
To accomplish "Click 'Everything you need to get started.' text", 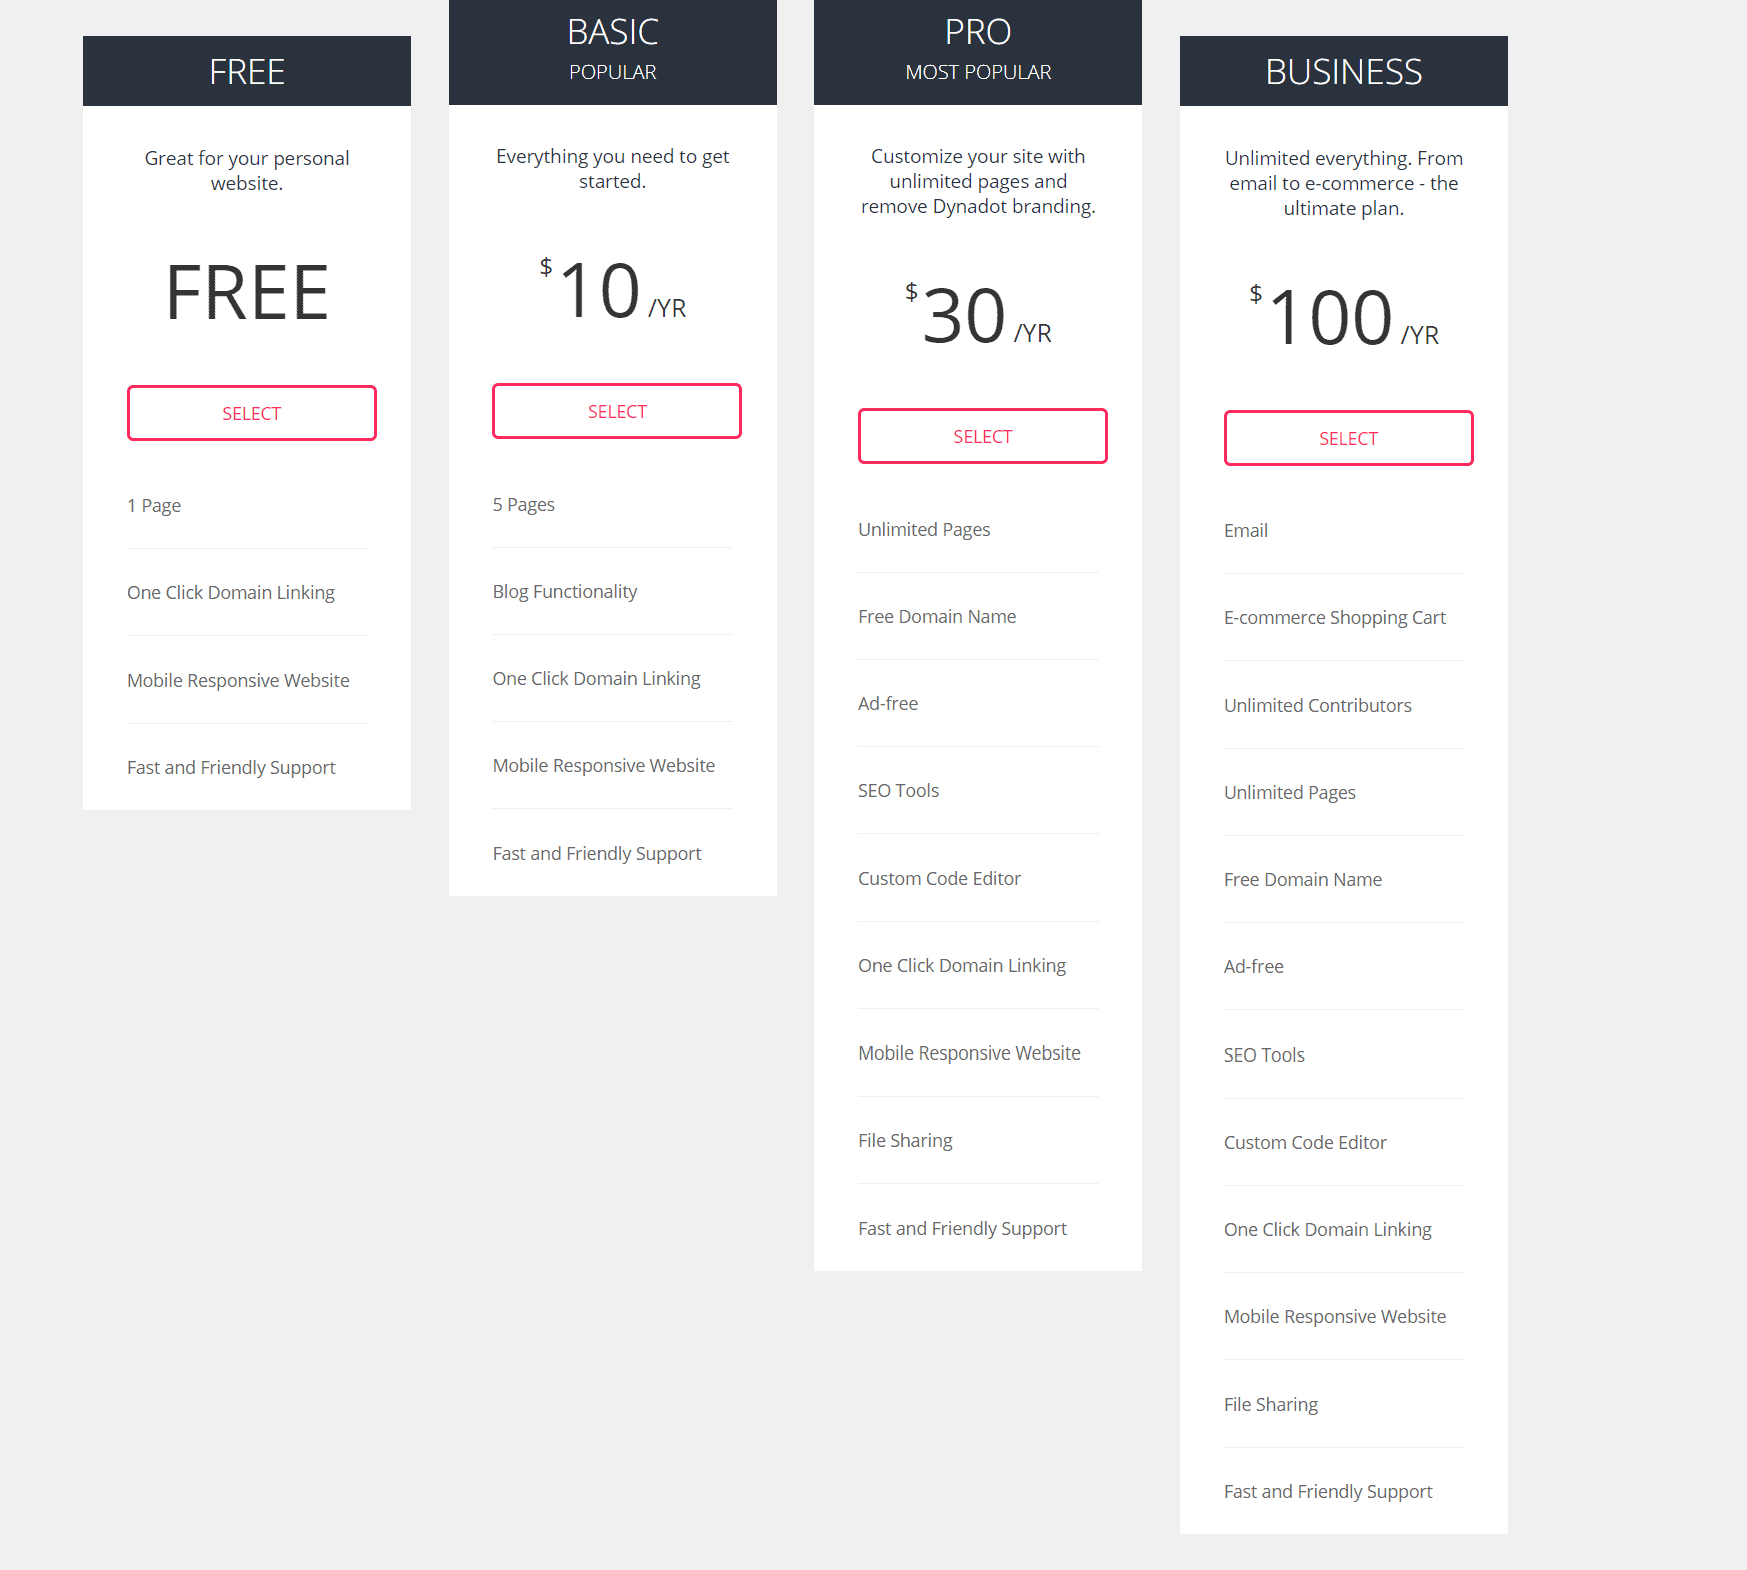I will click(x=613, y=168).
